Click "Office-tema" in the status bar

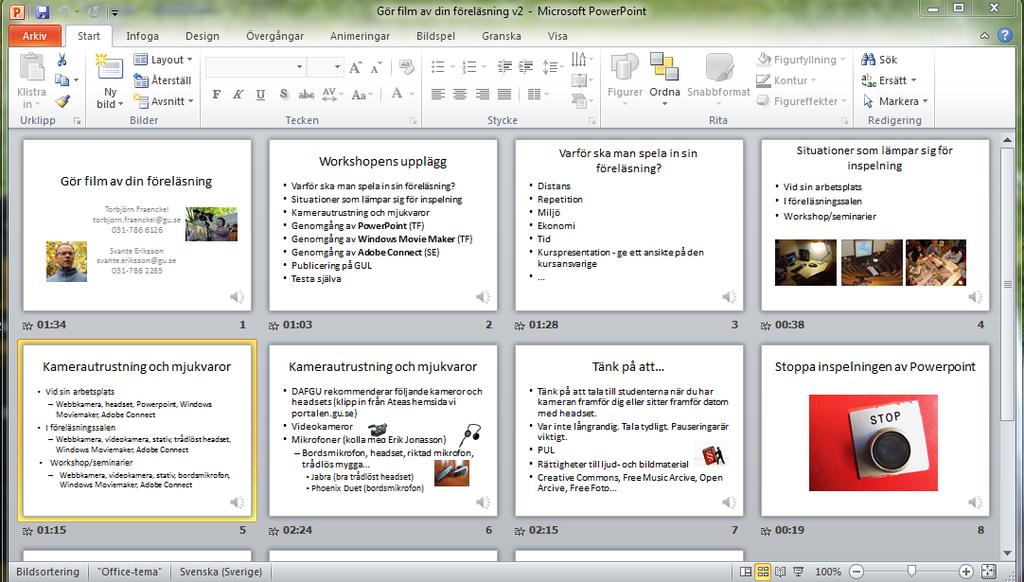click(x=129, y=572)
